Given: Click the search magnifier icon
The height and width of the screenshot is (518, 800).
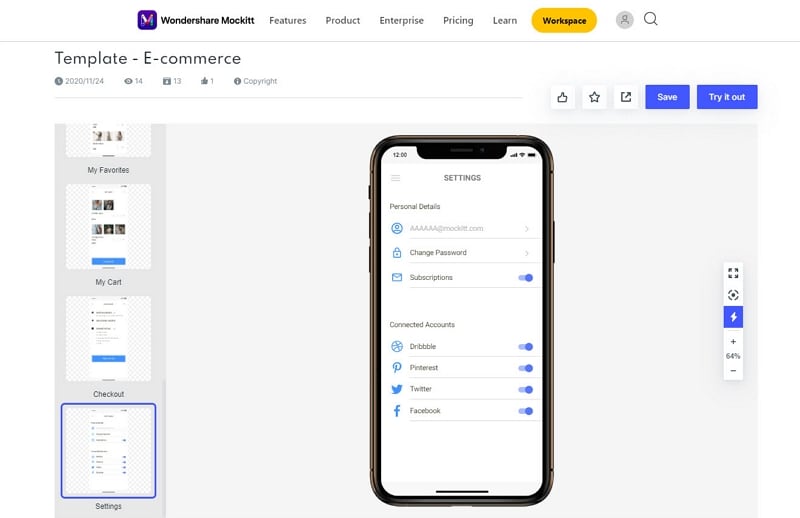Looking at the screenshot, I should [651, 19].
